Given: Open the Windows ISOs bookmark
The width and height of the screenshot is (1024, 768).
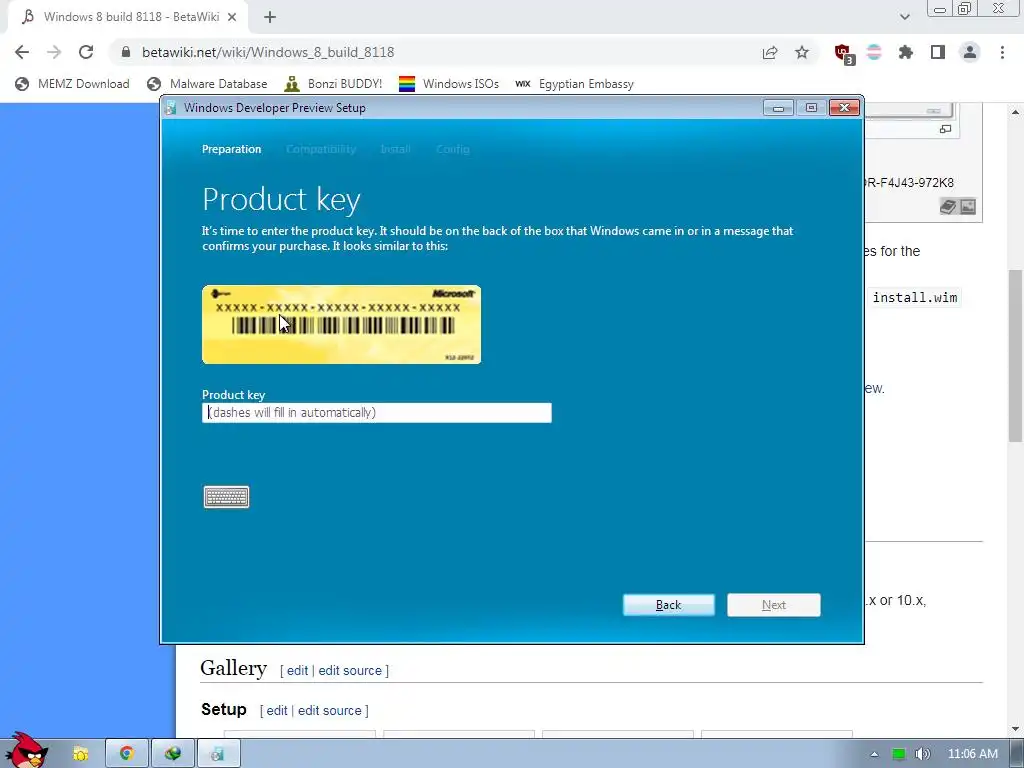Looking at the screenshot, I should pyautogui.click(x=449, y=84).
